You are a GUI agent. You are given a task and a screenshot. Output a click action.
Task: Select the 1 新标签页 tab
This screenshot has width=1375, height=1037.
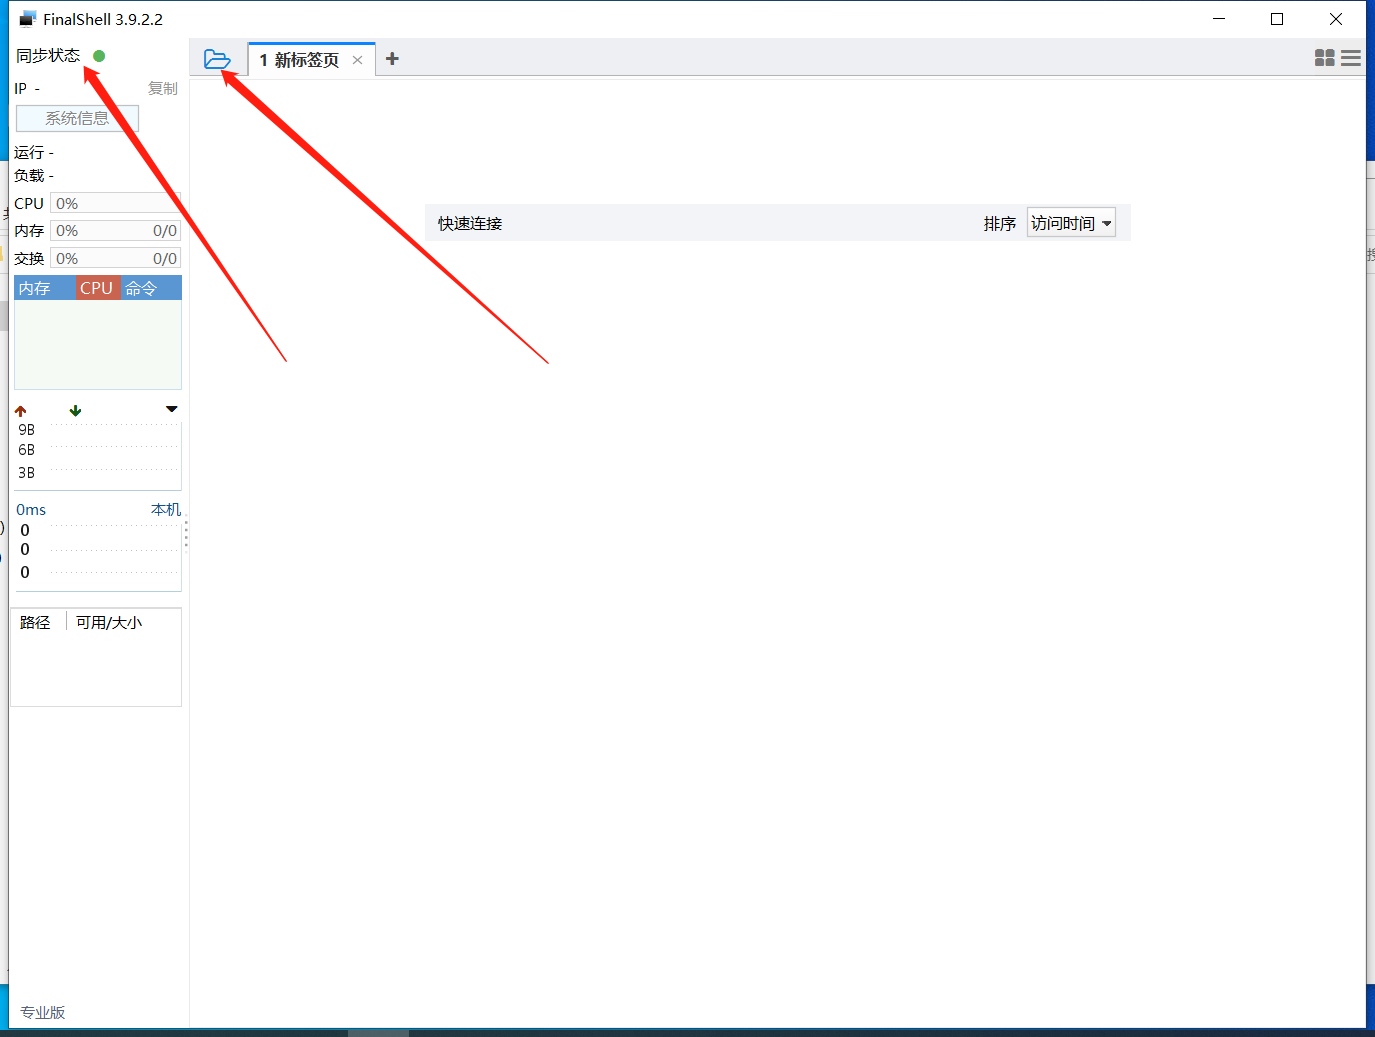[298, 59]
